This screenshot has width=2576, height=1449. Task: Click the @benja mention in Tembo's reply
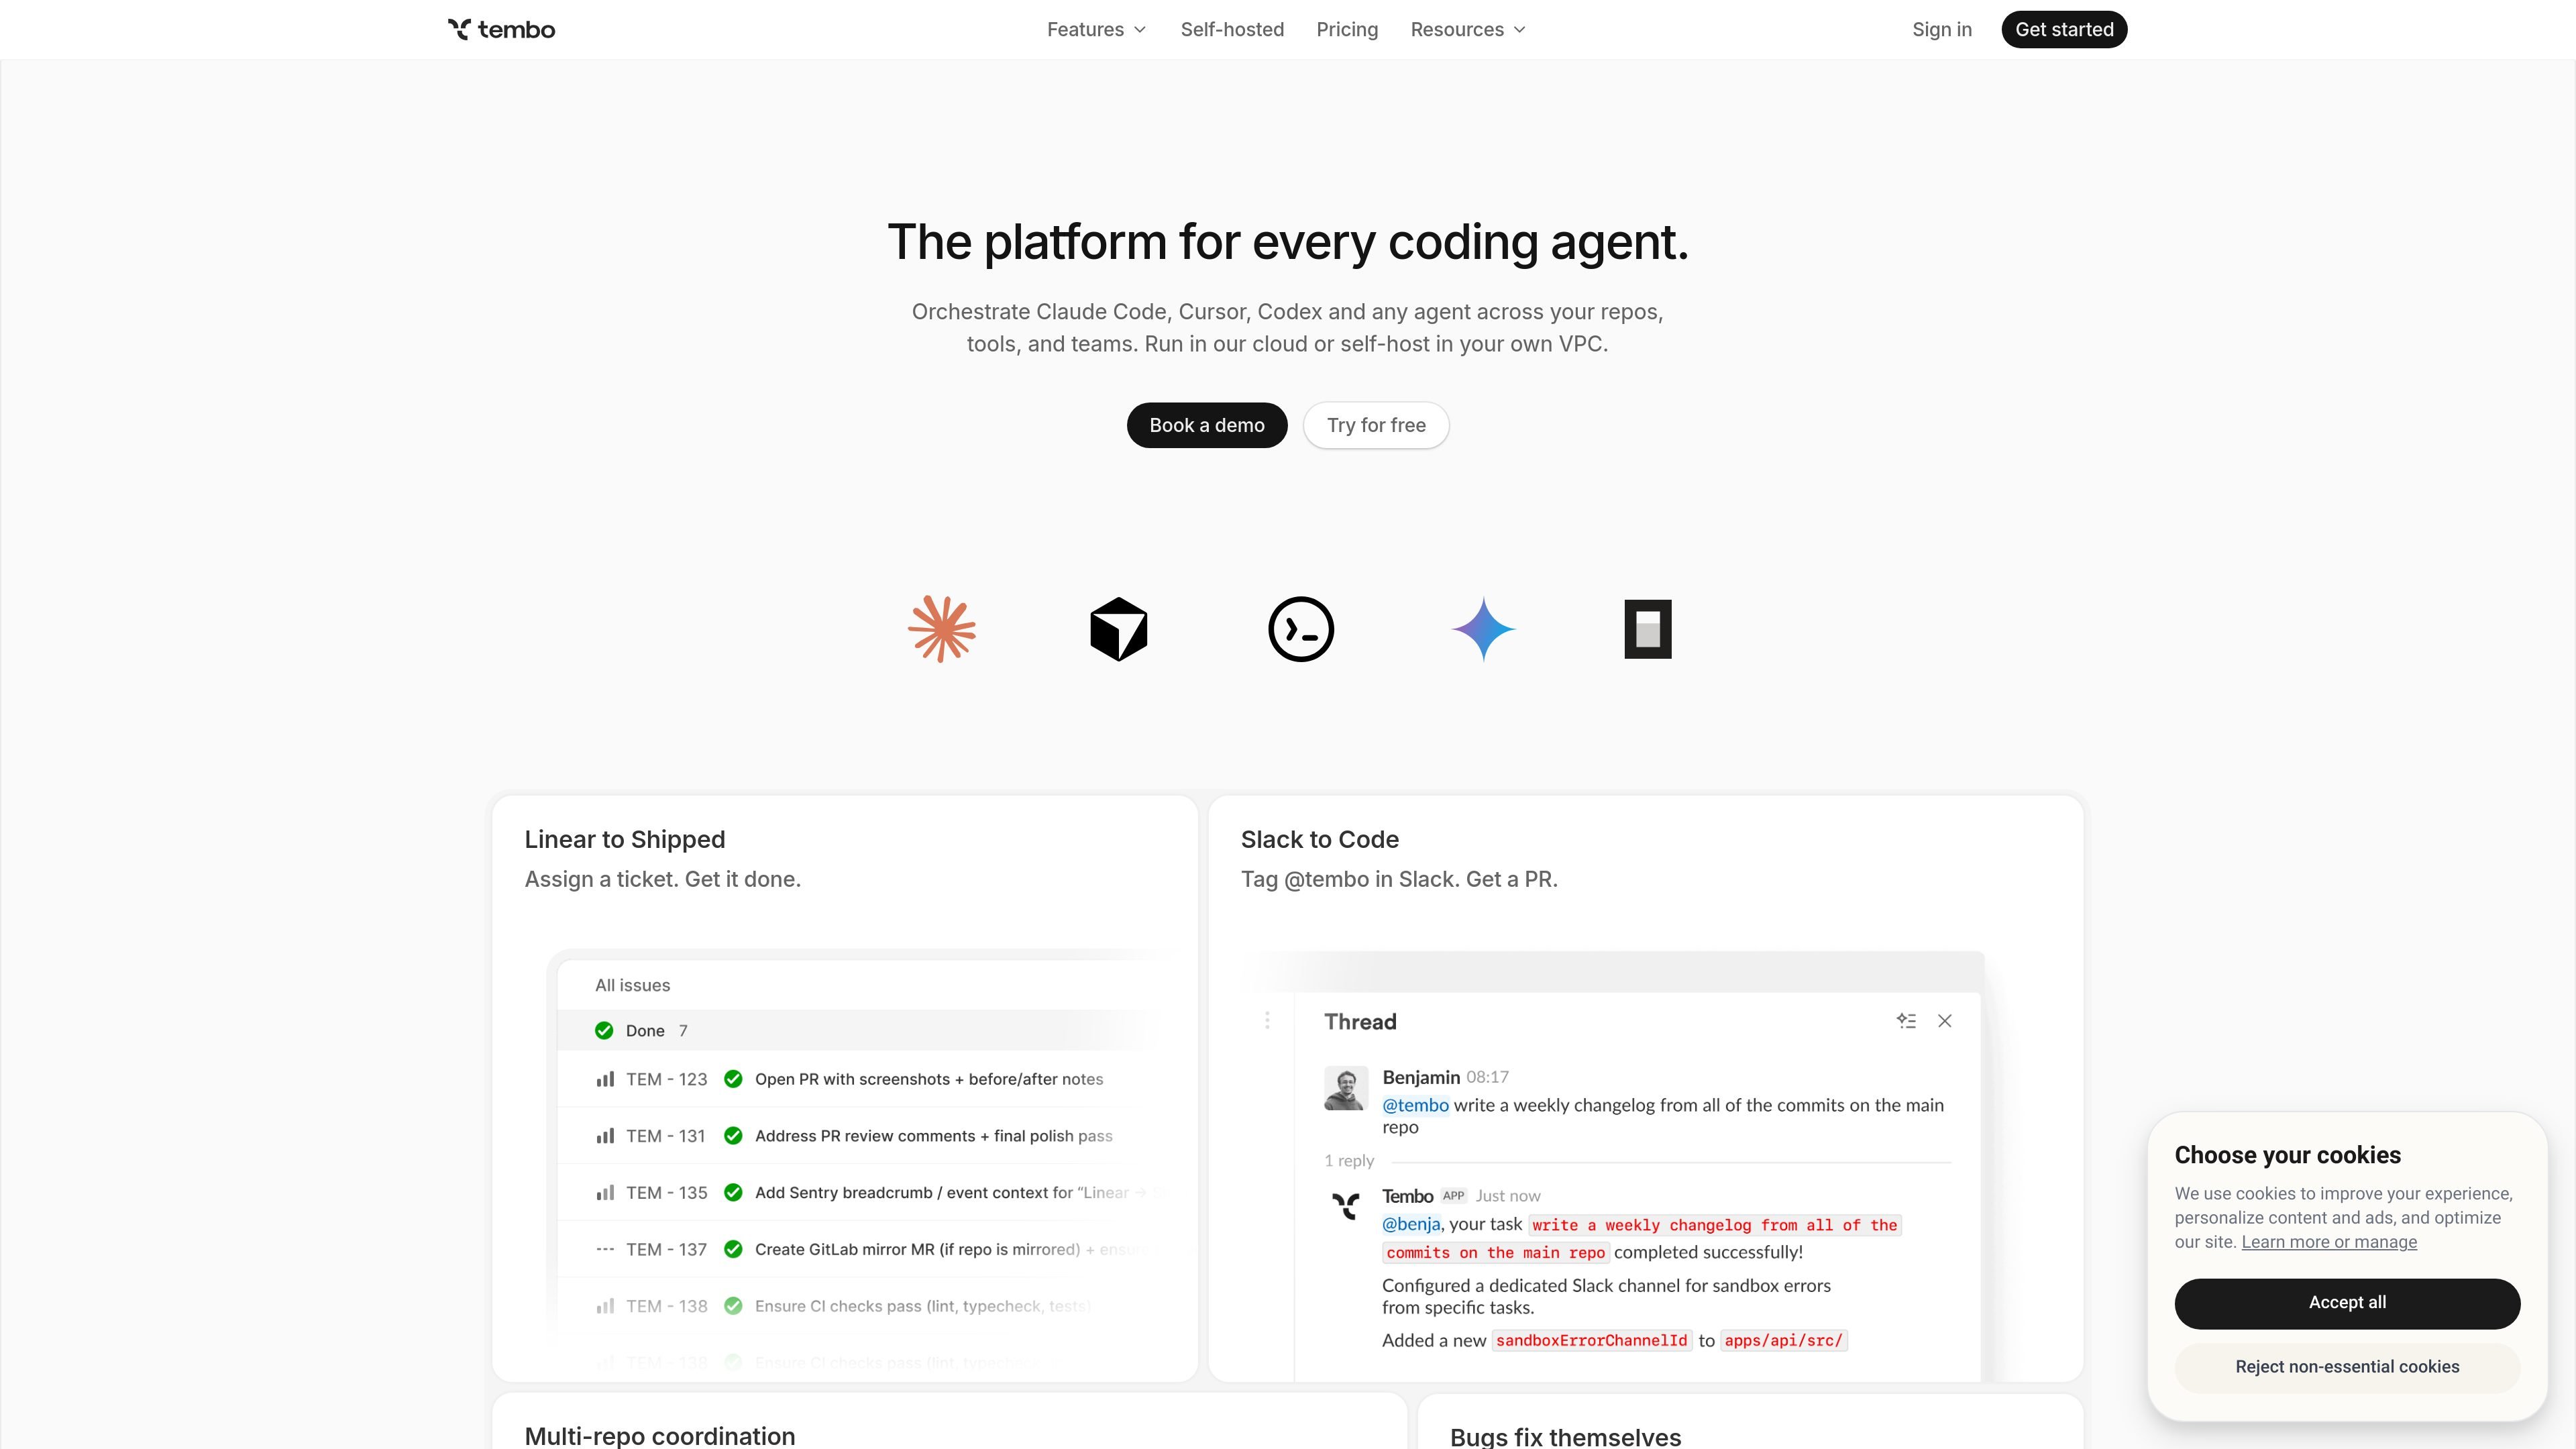[1411, 1224]
